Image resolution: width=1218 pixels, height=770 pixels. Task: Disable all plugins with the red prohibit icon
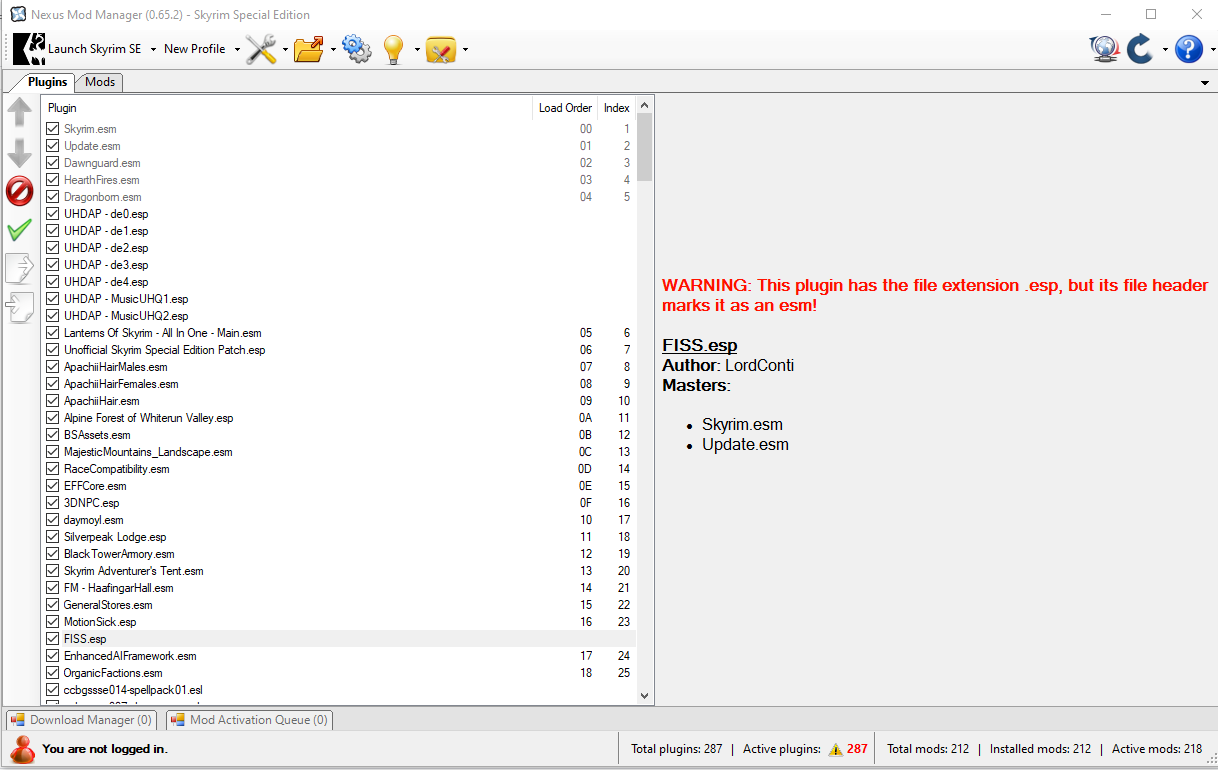coord(20,191)
